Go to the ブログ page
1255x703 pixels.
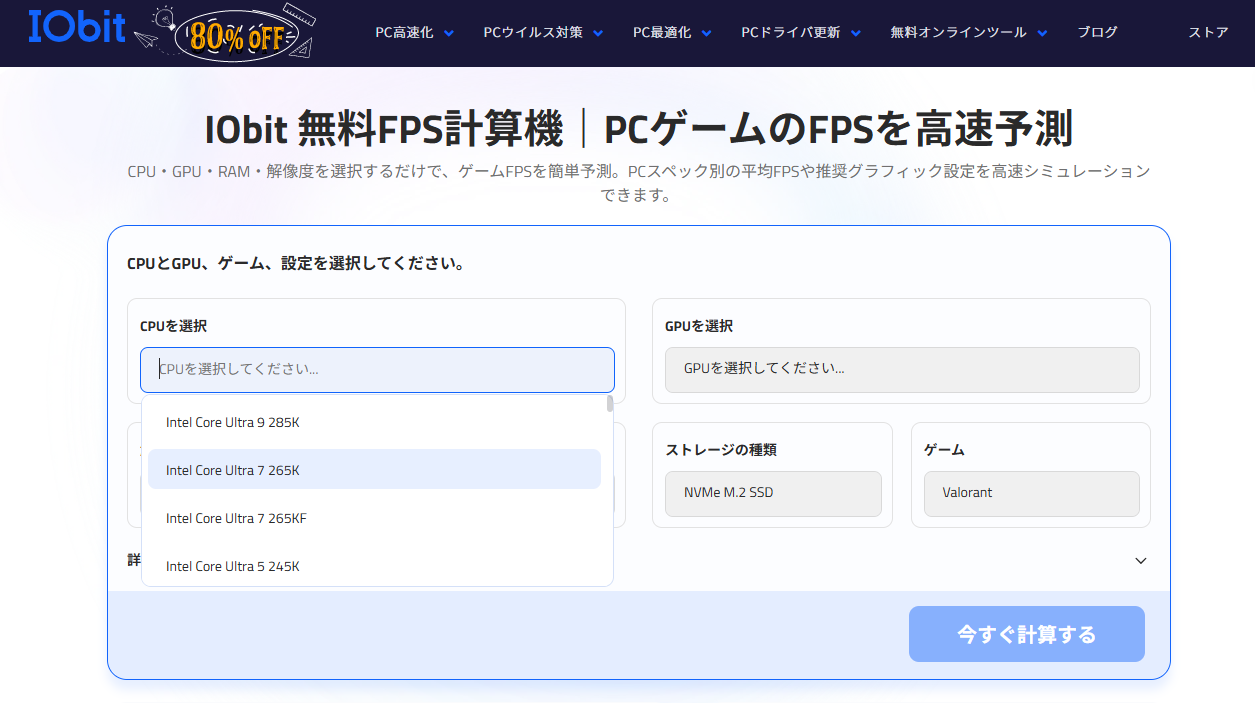[1098, 32]
